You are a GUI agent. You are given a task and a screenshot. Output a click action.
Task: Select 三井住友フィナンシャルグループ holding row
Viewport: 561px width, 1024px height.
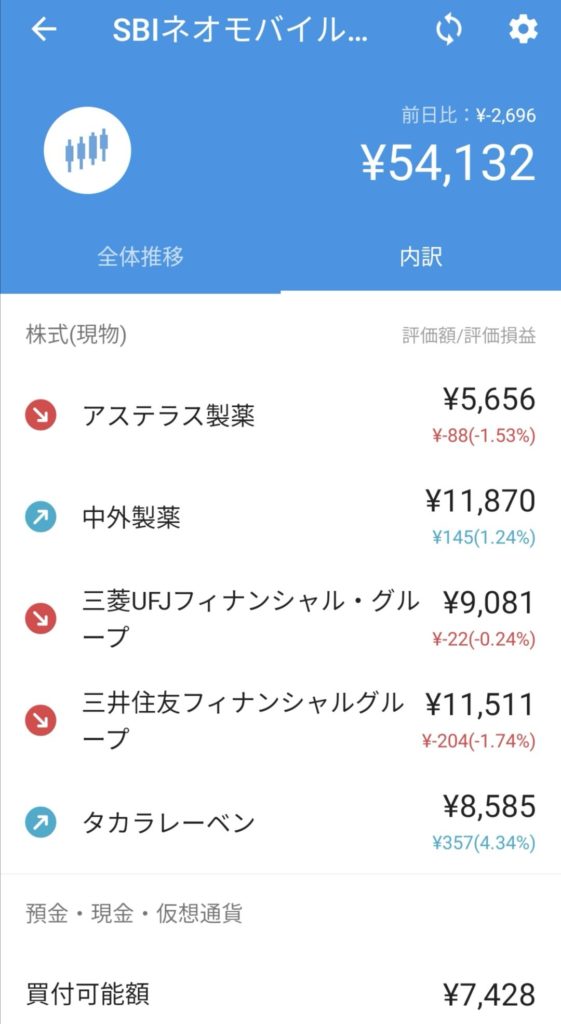[280, 721]
